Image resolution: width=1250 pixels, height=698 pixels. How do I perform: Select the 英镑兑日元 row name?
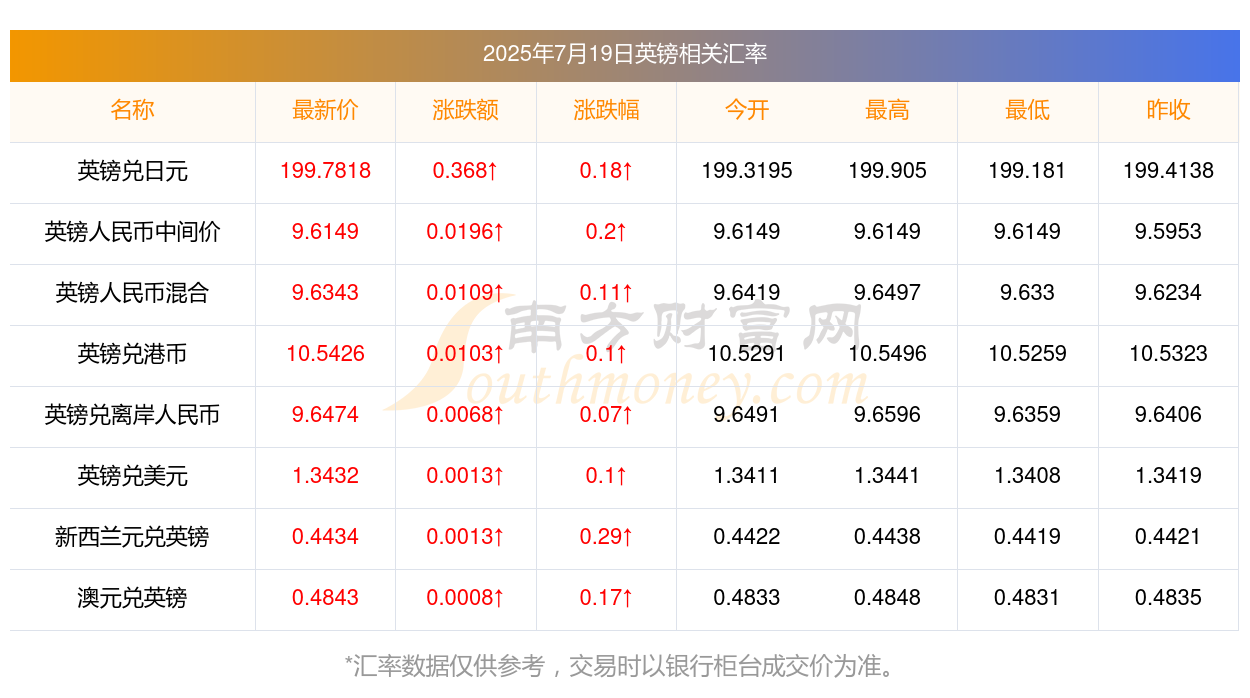[132, 171]
